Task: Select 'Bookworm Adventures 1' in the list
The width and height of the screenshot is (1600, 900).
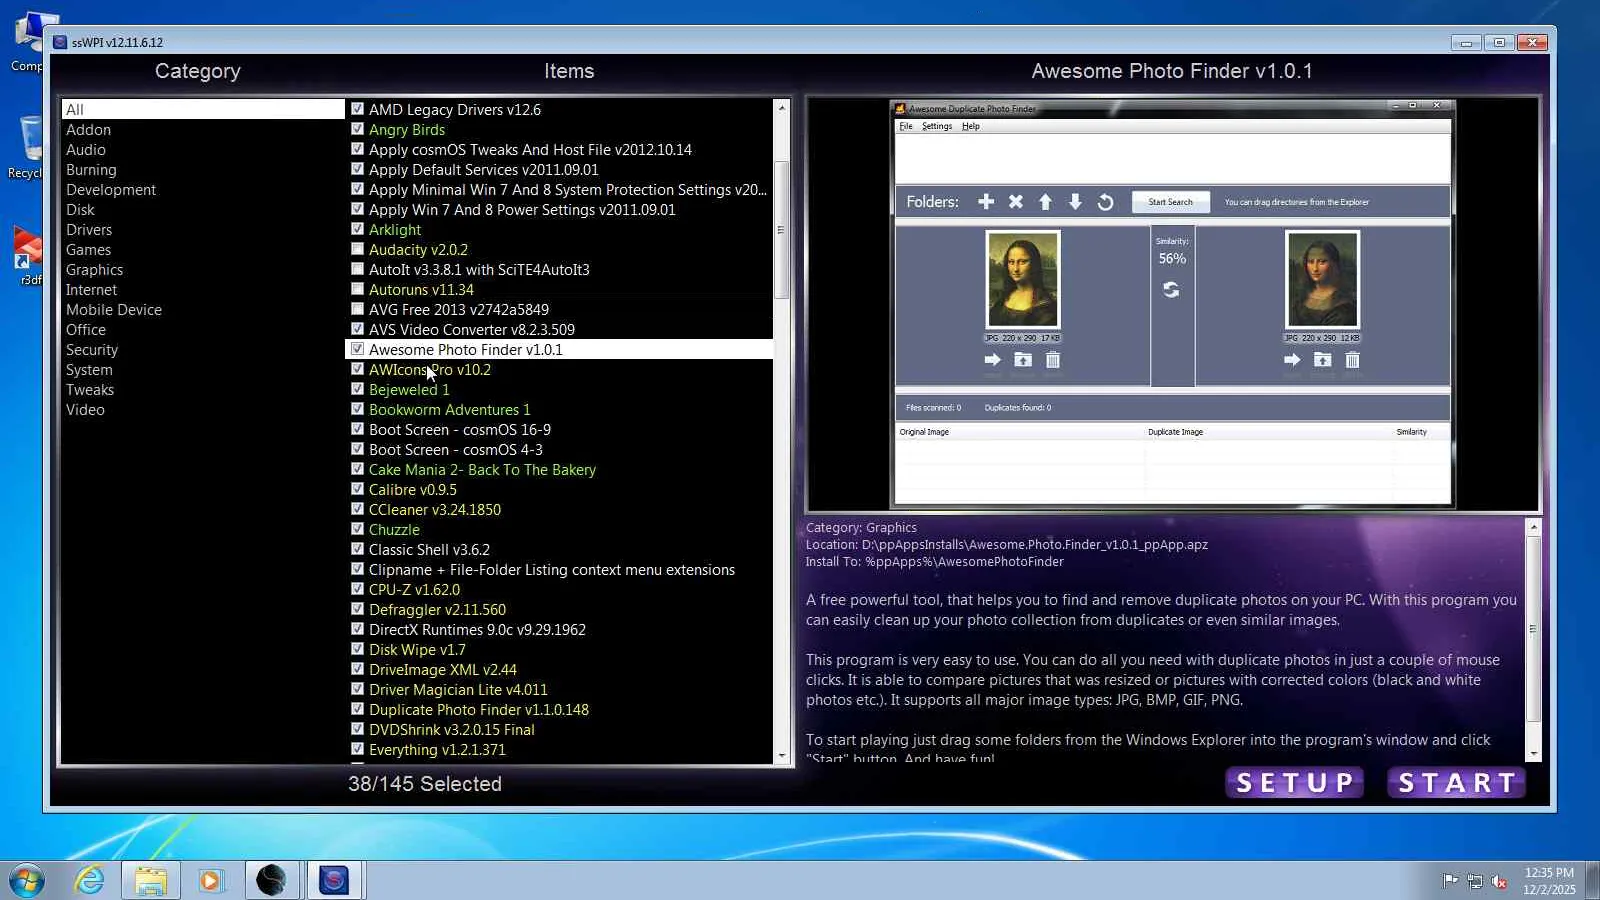Action: [x=450, y=409]
